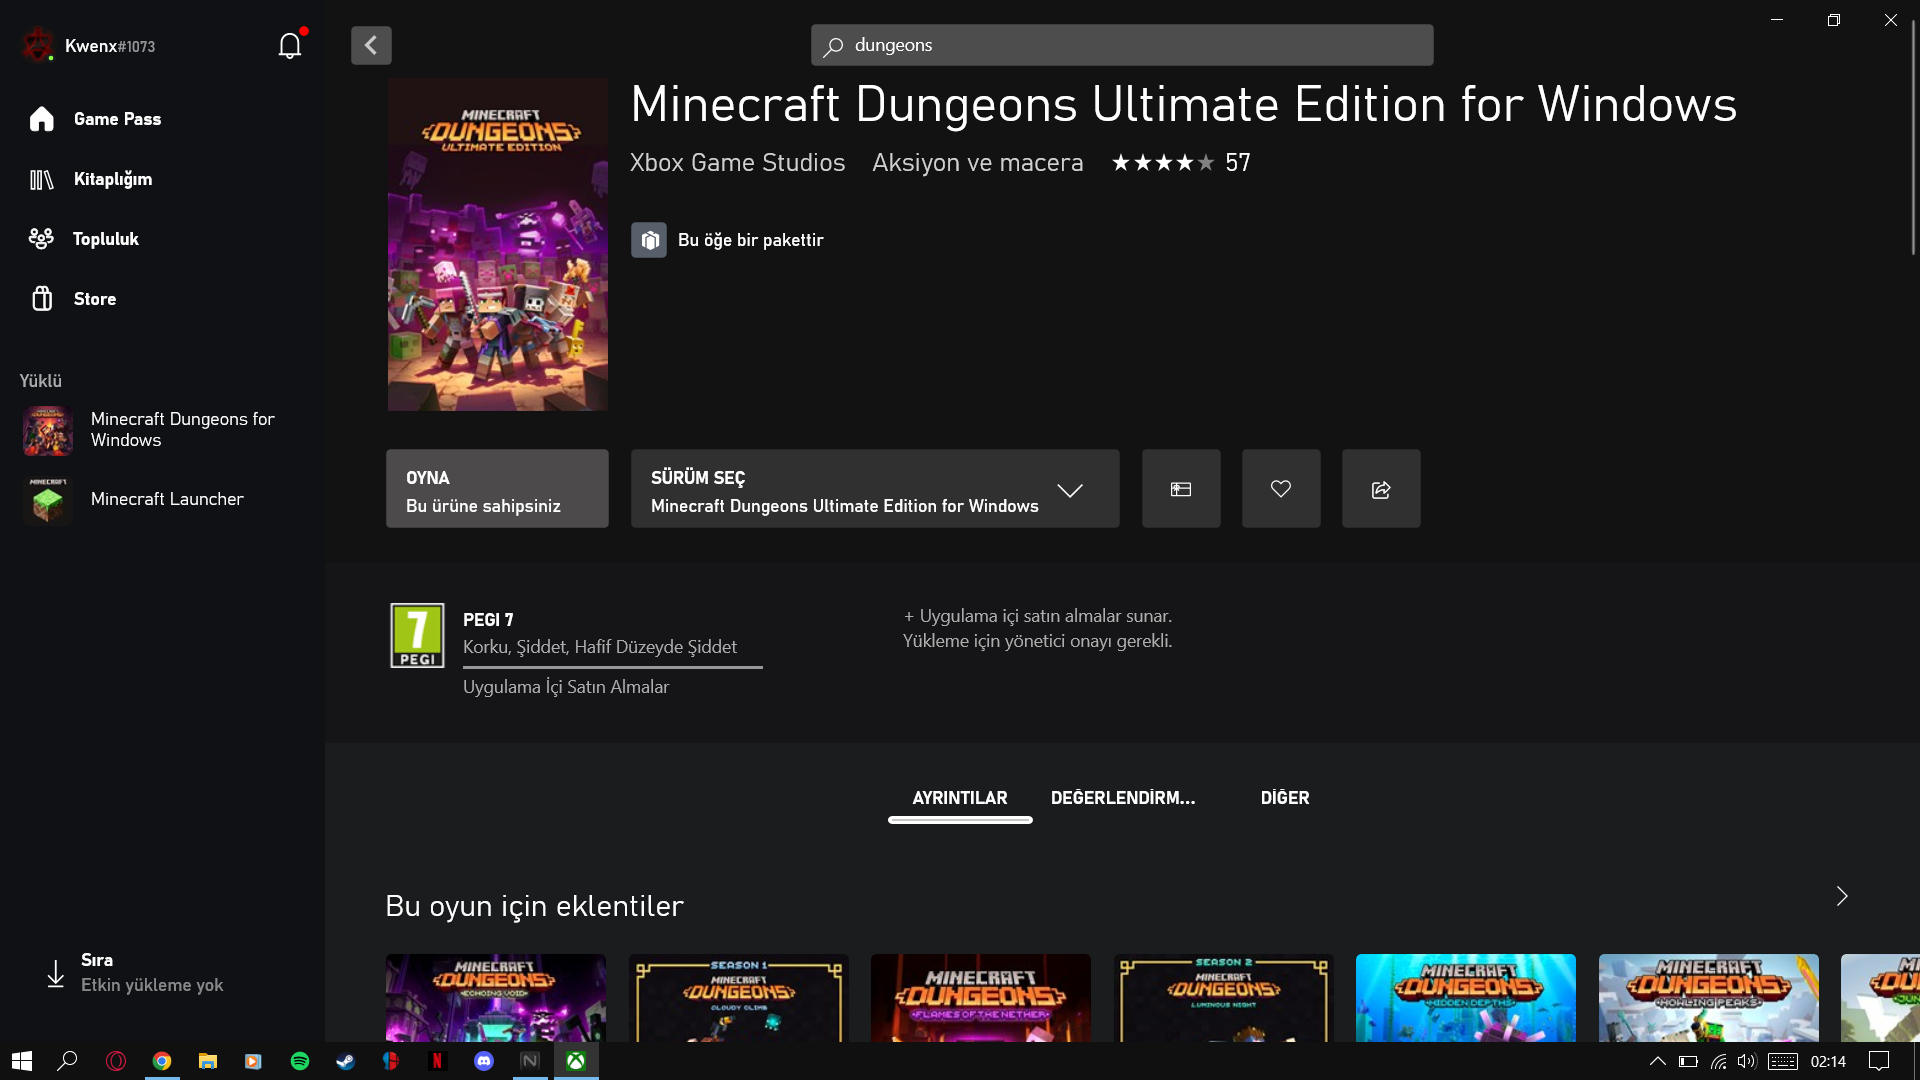Screen dimensions: 1920x1080
Task: Open Xbox Game Studios publisher link
Action: tap(737, 163)
